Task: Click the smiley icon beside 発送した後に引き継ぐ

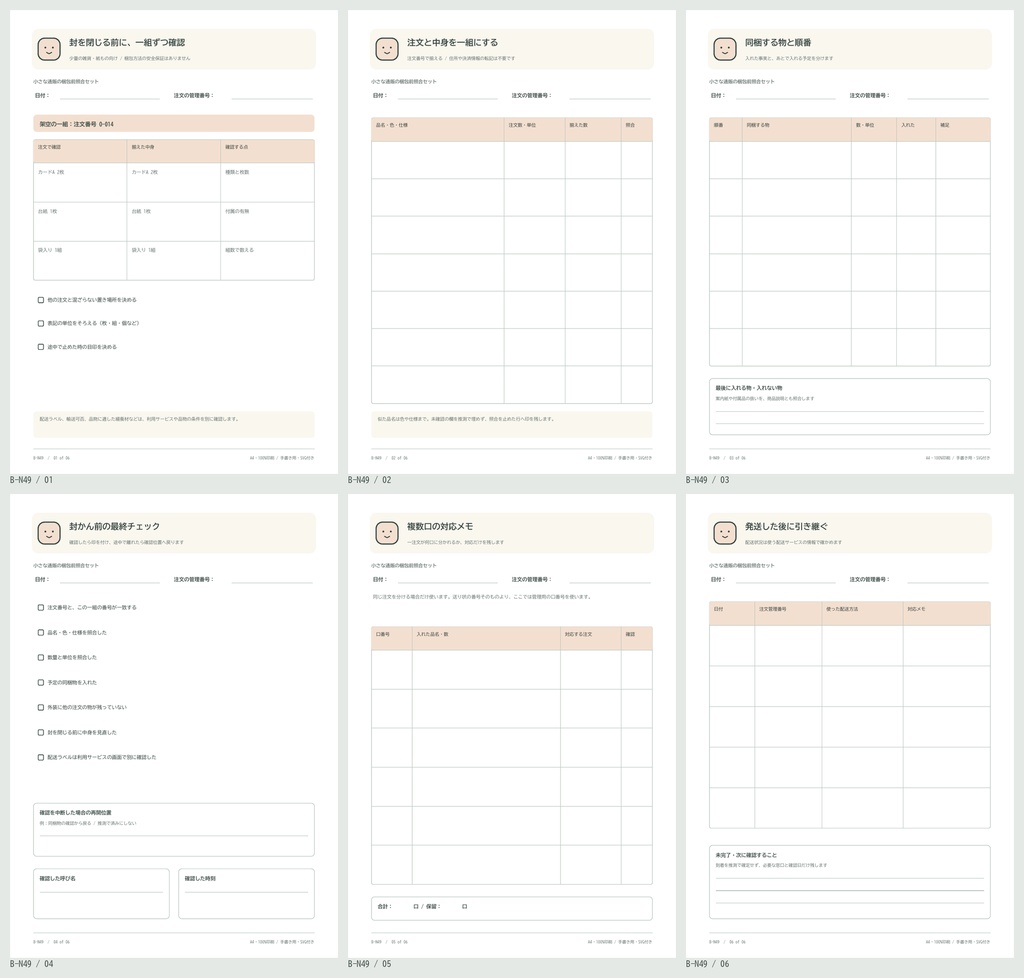Action: pos(725,533)
